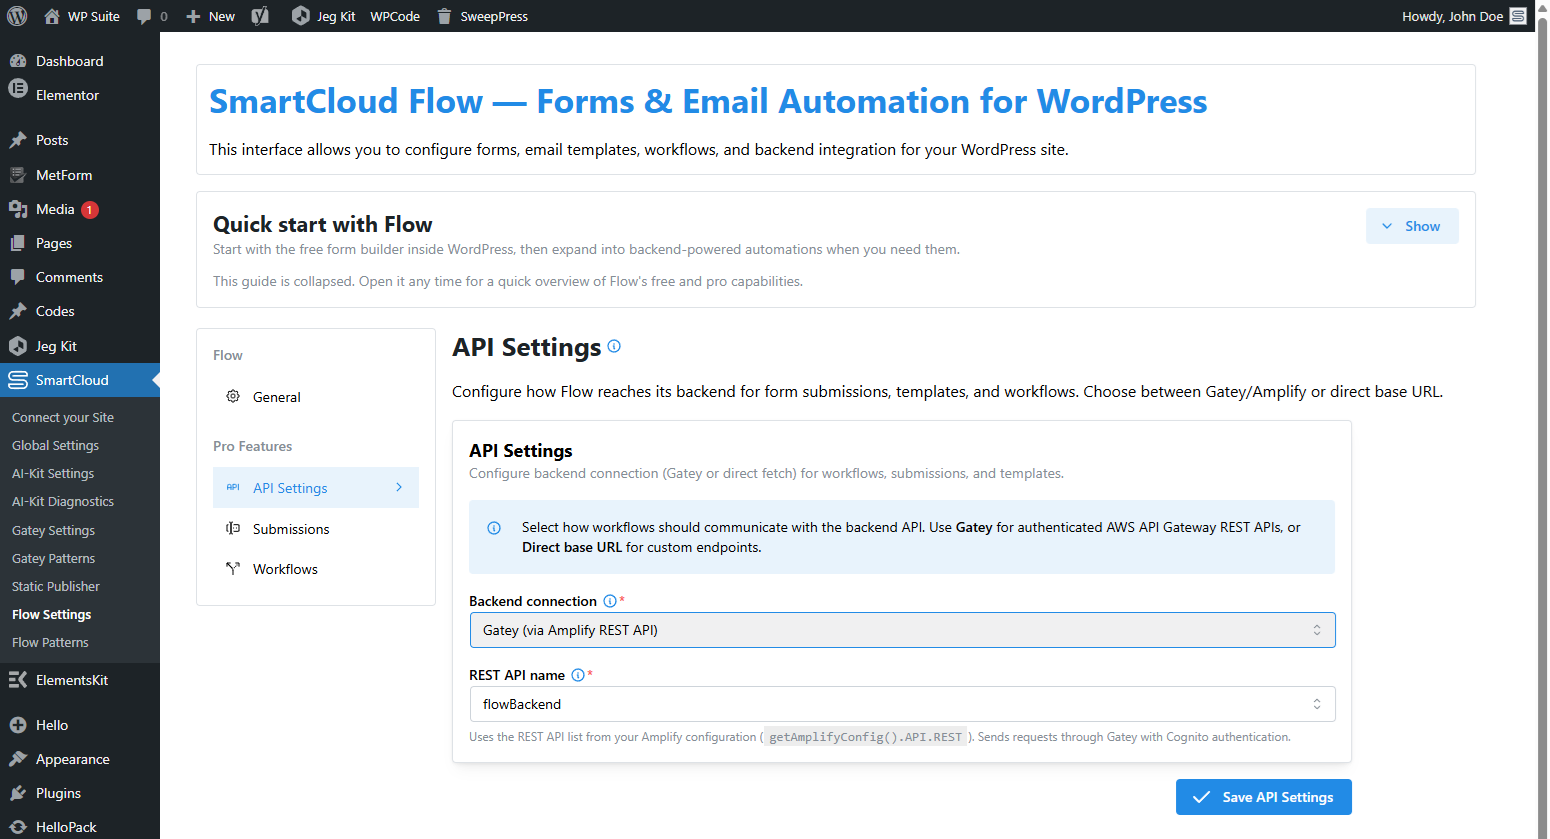
Task: Click the SweepPress trash icon
Action: pos(444,16)
